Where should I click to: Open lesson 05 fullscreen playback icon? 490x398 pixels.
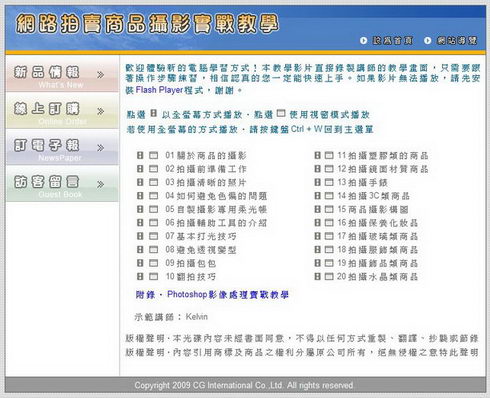pyautogui.click(x=140, y=209)
